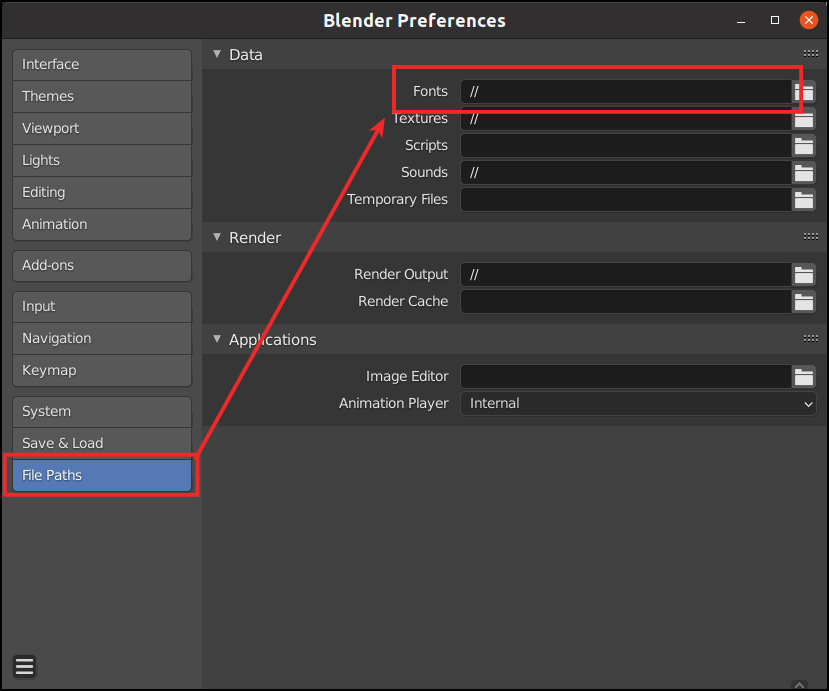Switch to the Lights tab
This screenshot has width=829, height=691.
click(102, 160)
